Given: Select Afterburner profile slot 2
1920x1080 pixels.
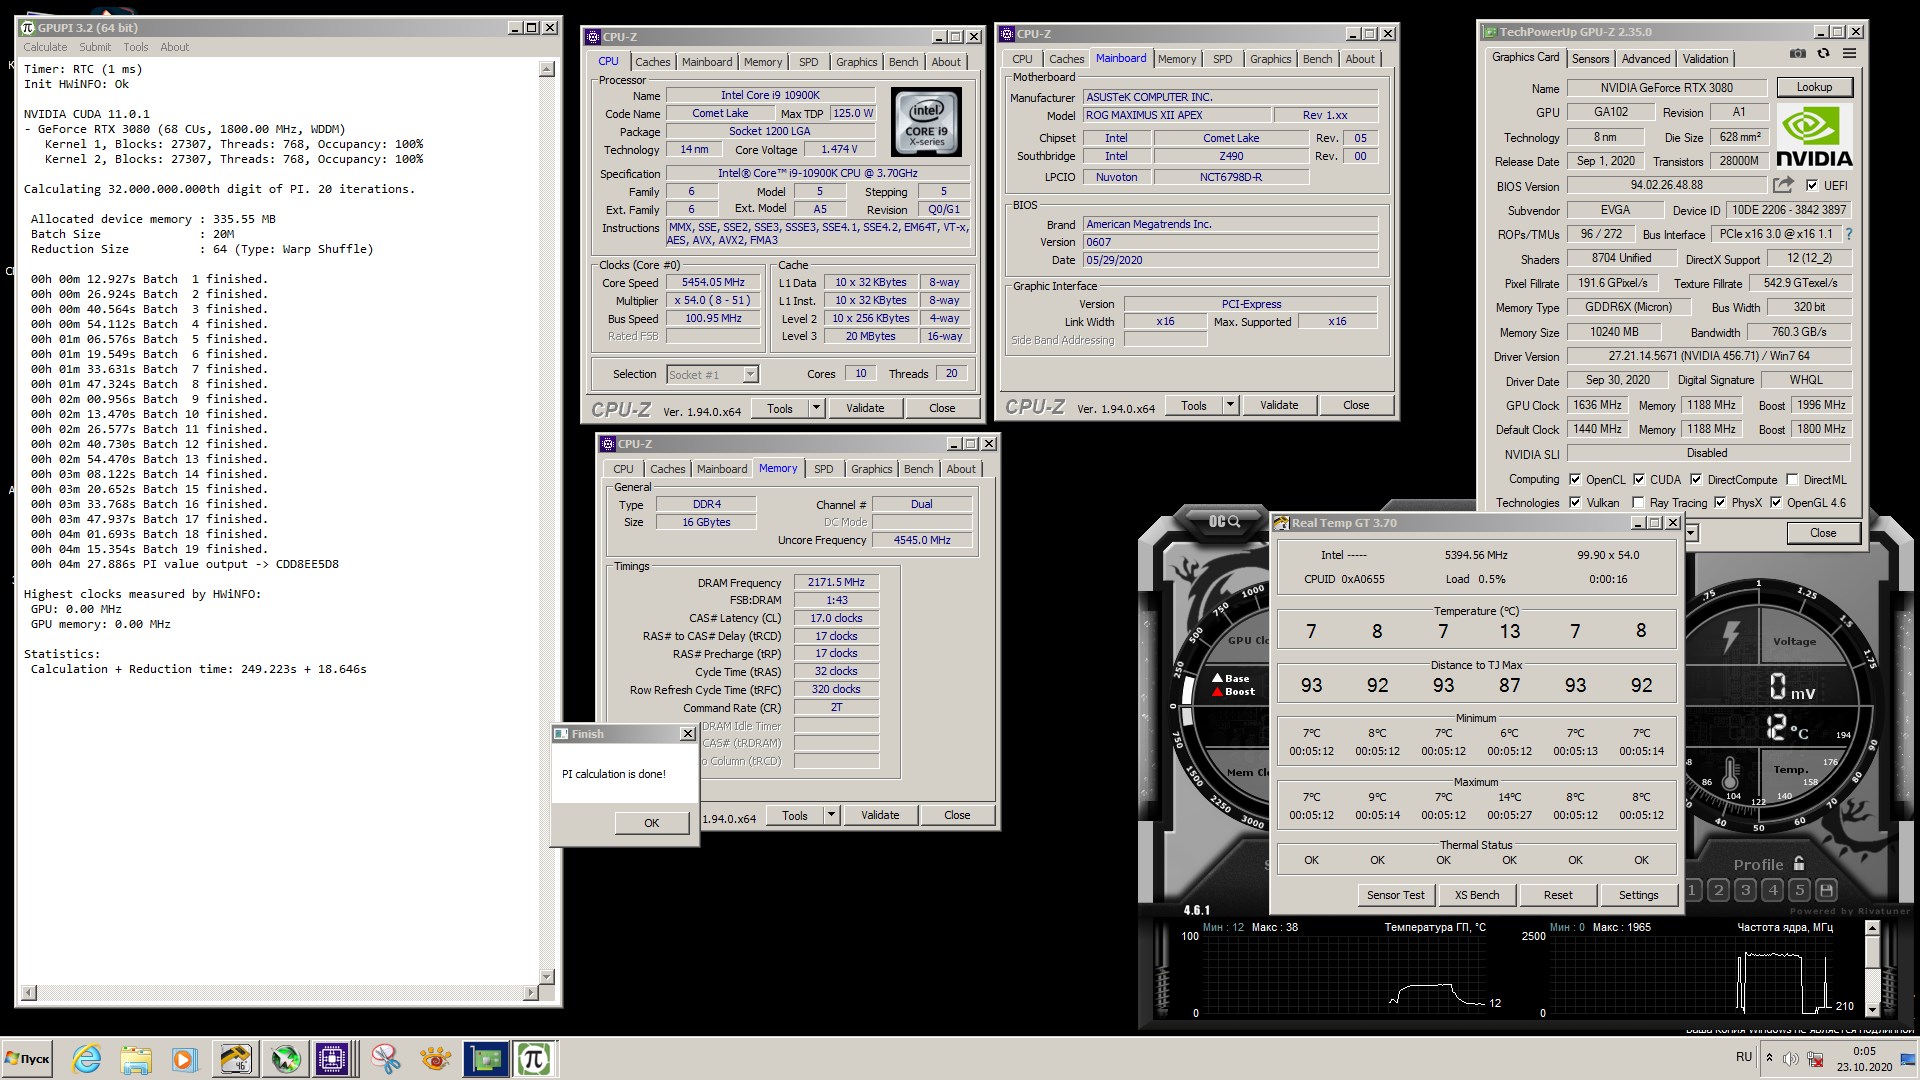Looking at the screenshot, I should 1718,889.
